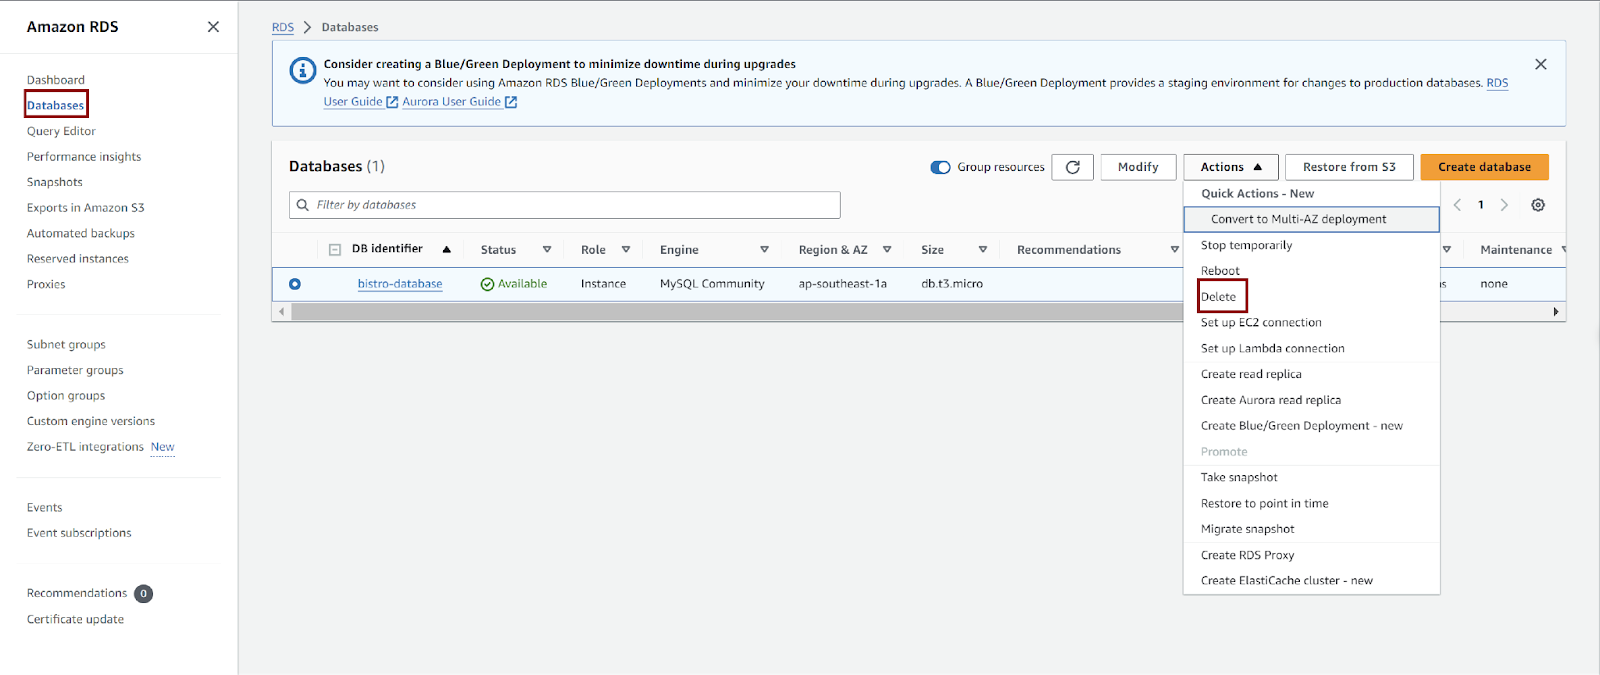The image size is (1600, 675).
Task: Open Subnet groups in sidebar
Action: click(66, 345)
